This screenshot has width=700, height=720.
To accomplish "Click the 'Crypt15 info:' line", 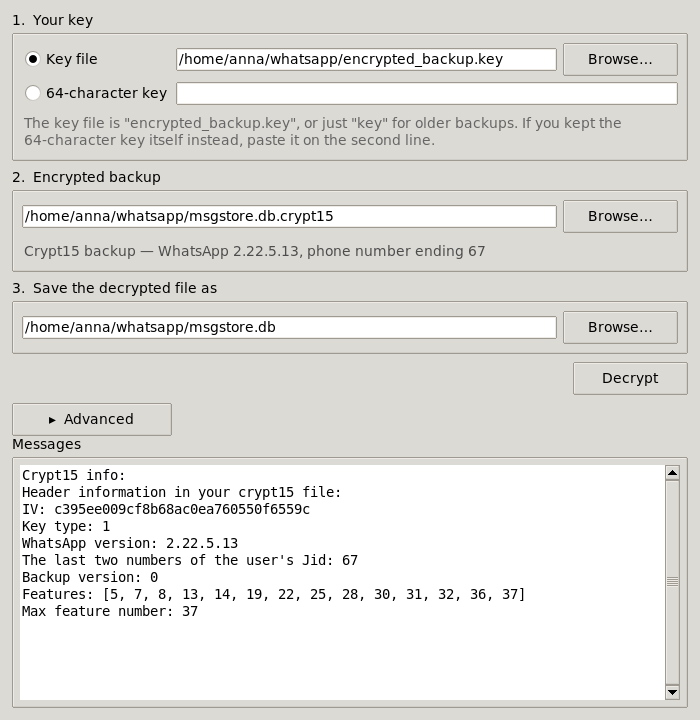I will coord(73,475).
